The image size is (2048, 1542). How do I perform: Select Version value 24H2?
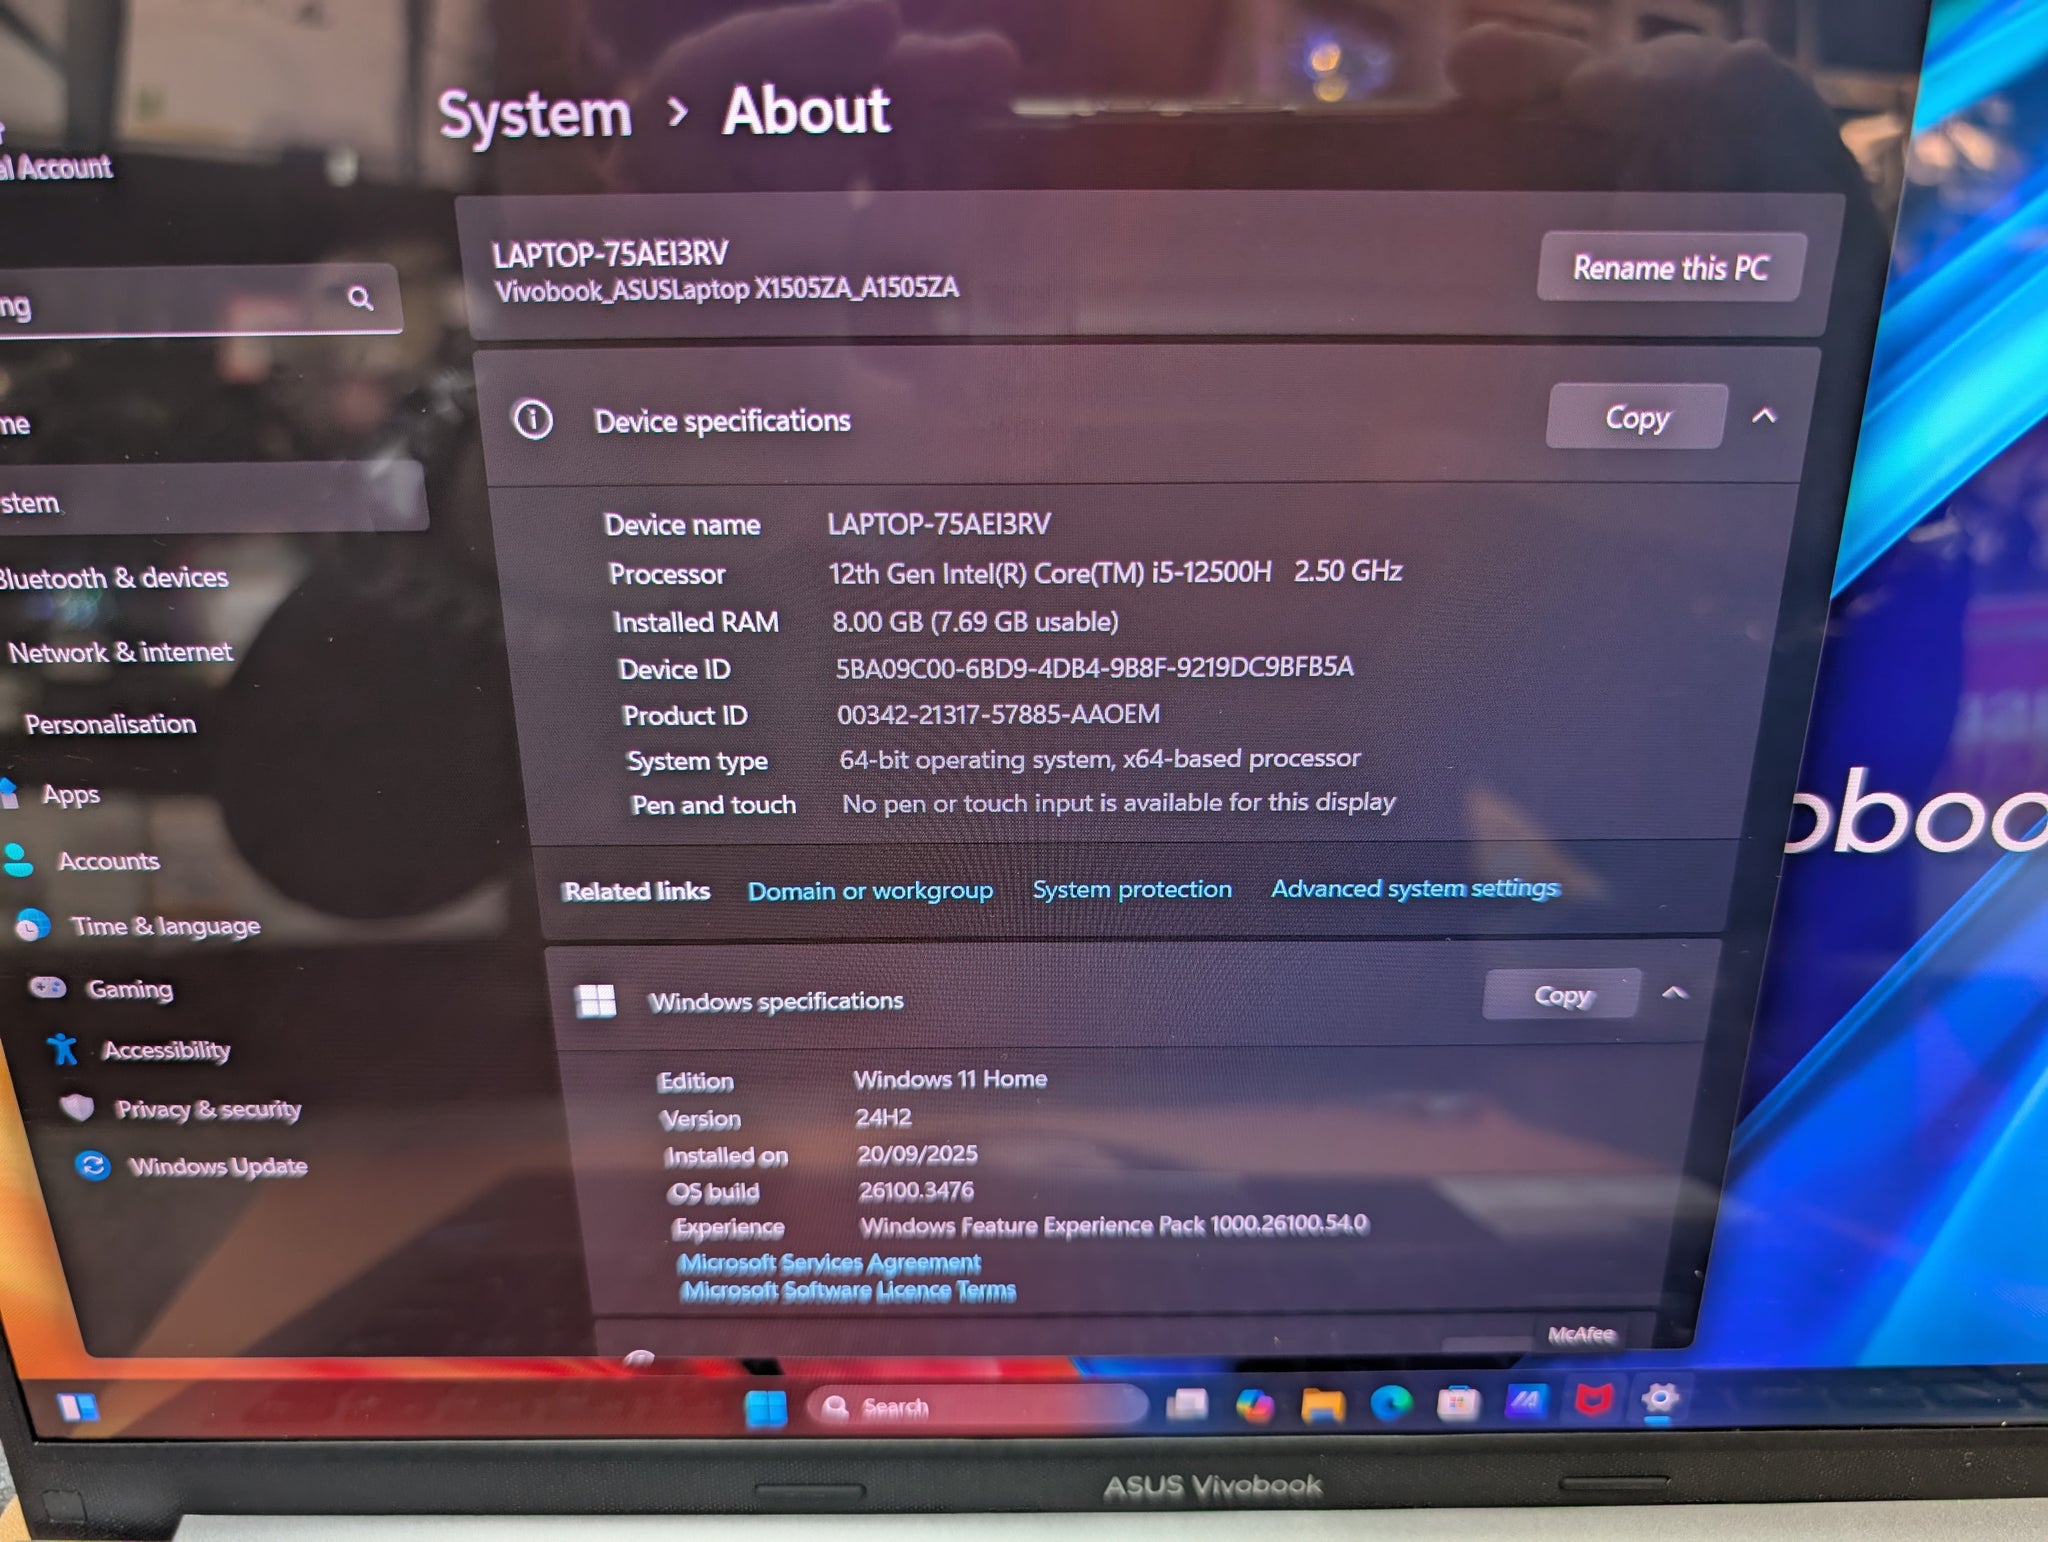click(x=883, y=1117)
